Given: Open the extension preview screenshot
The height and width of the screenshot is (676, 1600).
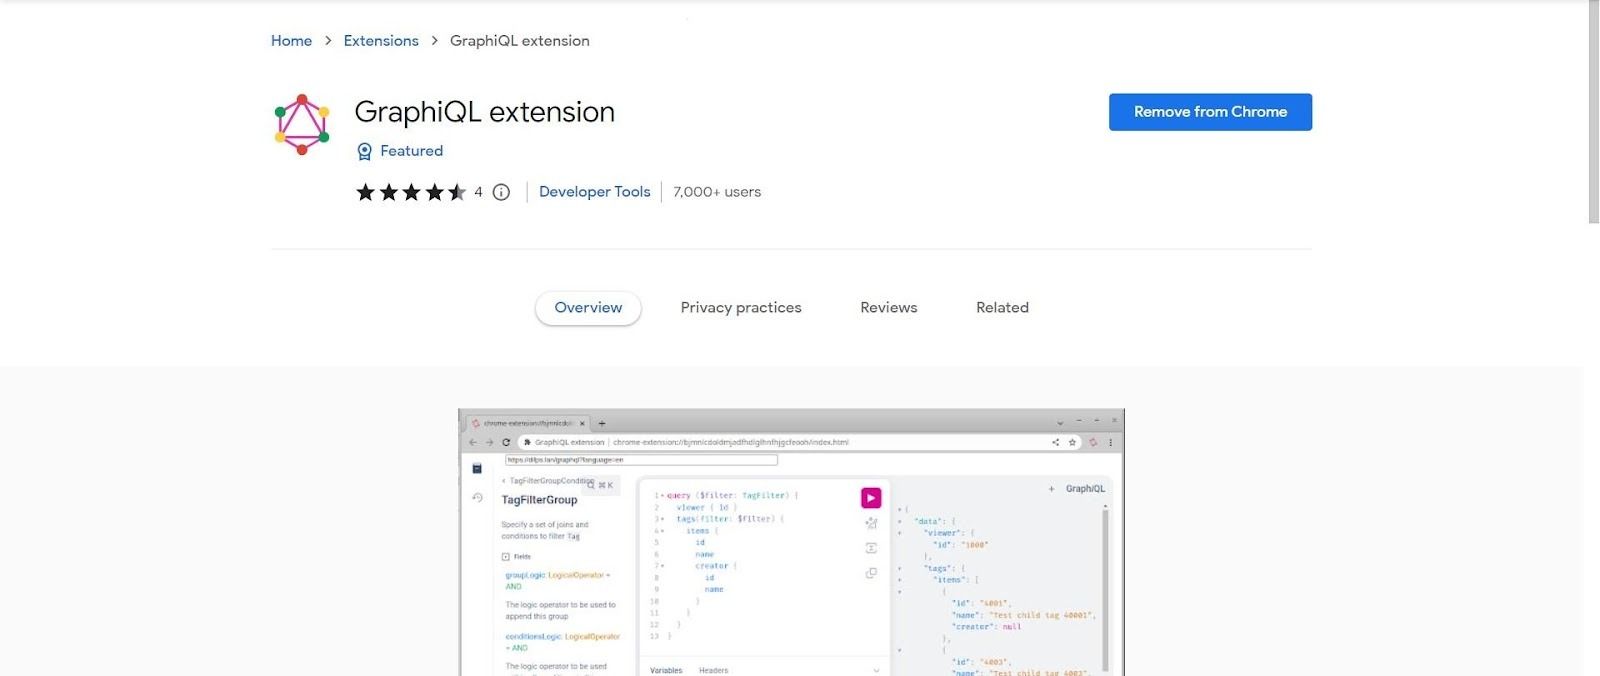Looking at the screenshot, I should coord(791,542).
